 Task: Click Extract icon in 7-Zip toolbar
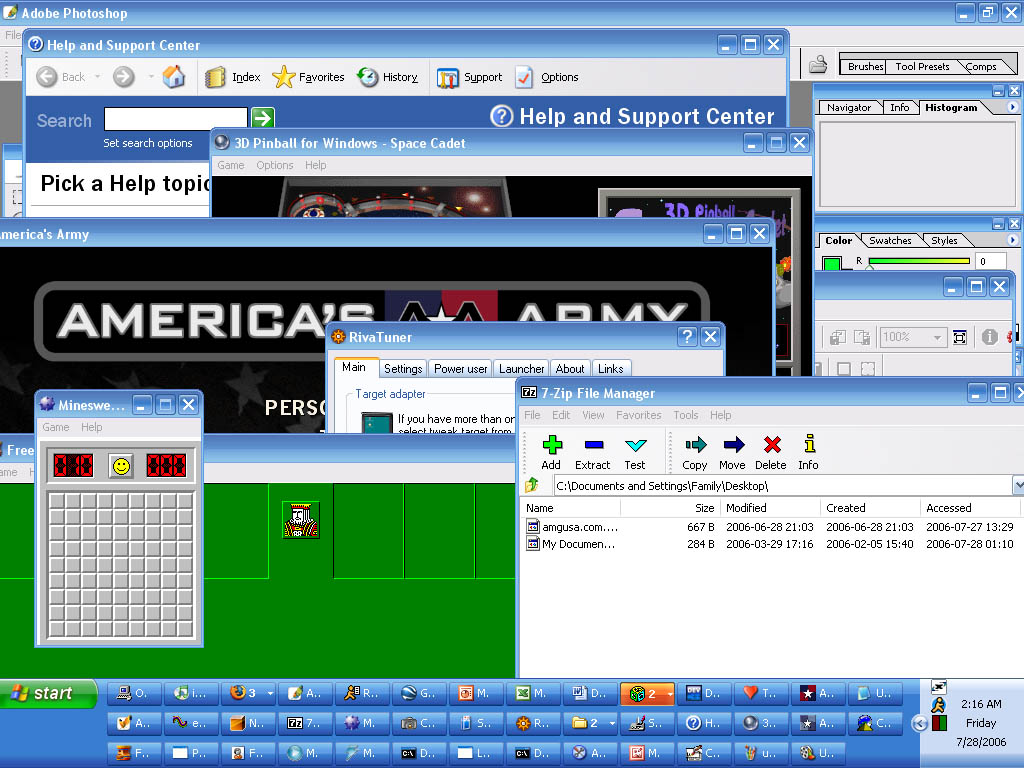point(592,453)
